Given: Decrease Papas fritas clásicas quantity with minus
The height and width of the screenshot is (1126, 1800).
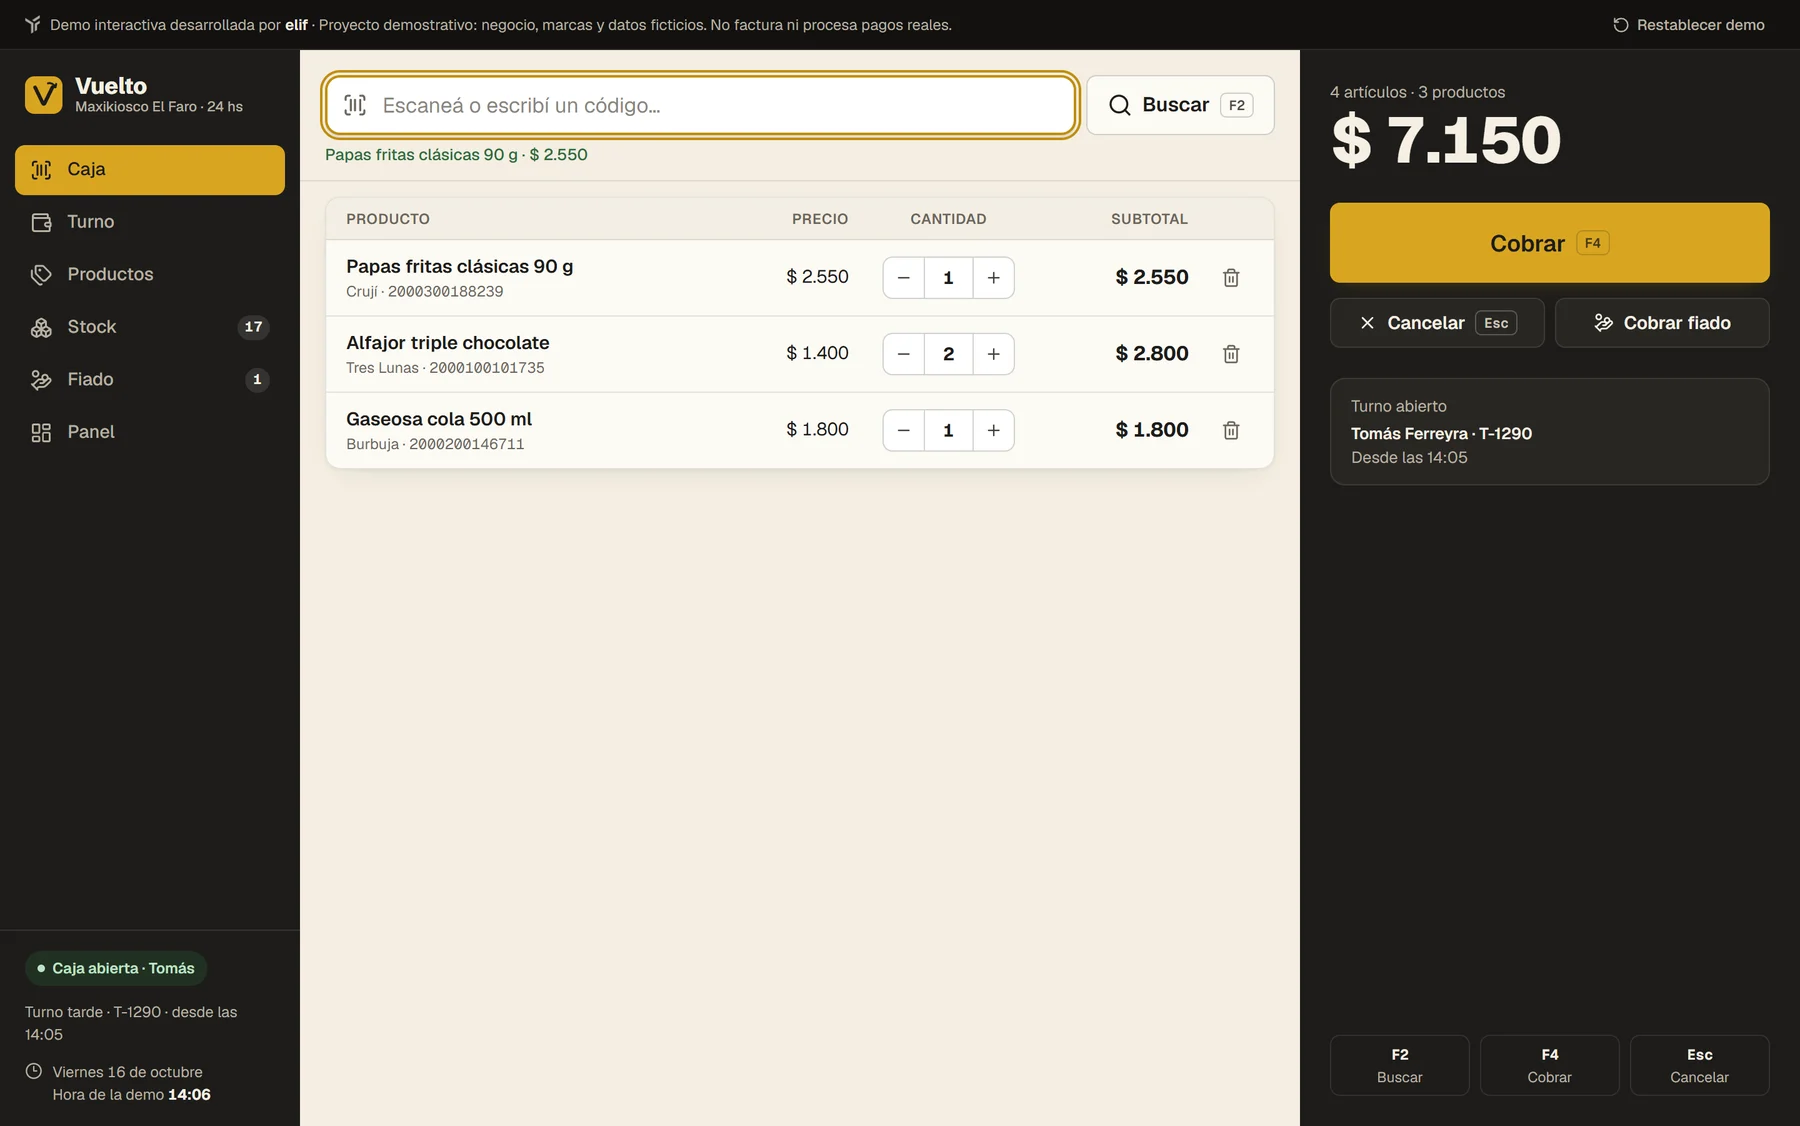Looking at the screenshot, I should (x=904, y=278).
